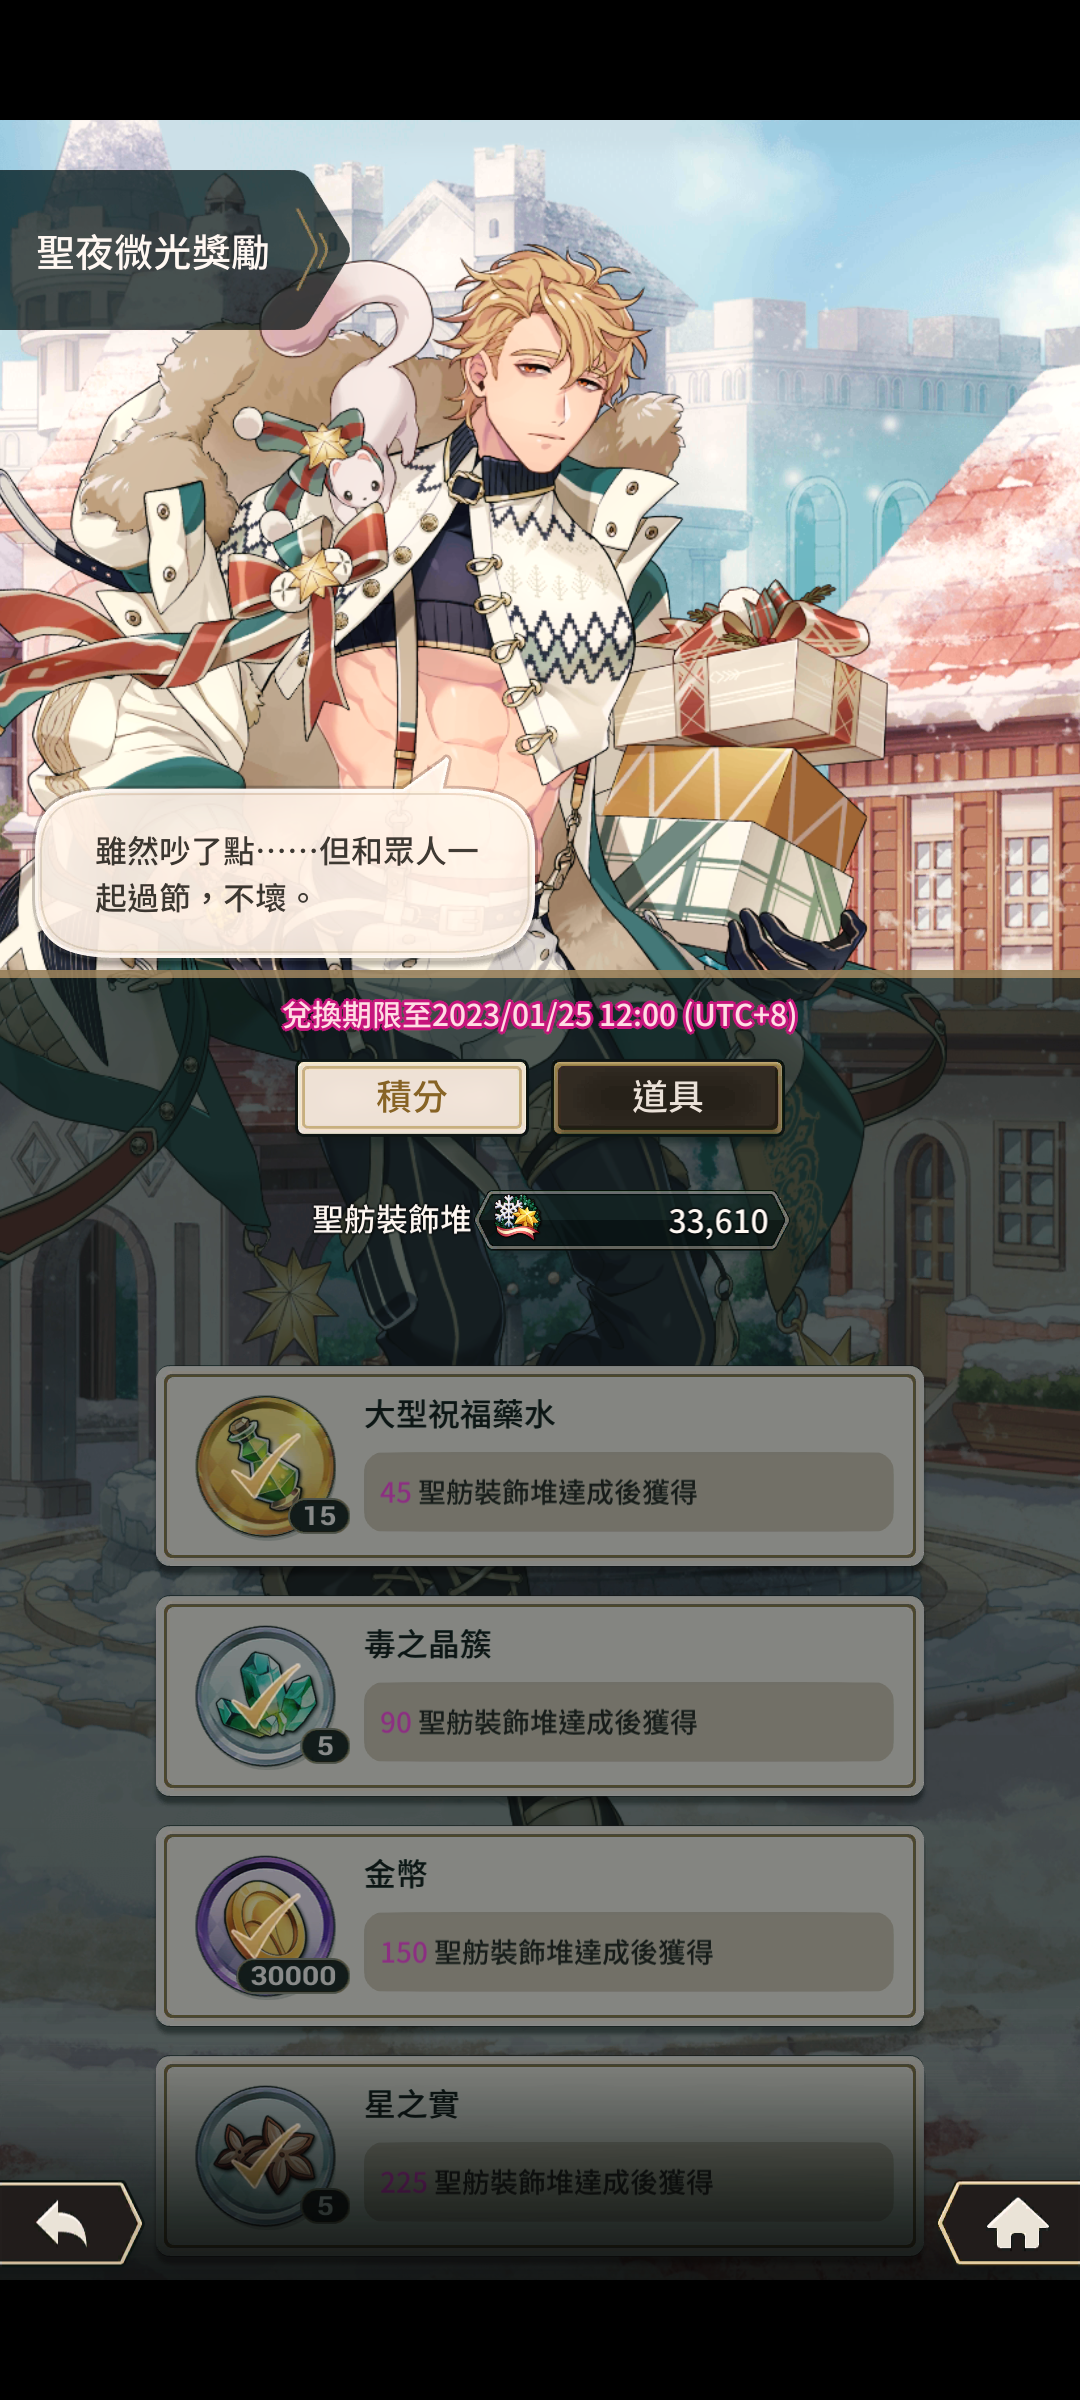Select the 金幣 reward card title
The height and width of the screenshot is (2400, 1080).
point(396,1874)
